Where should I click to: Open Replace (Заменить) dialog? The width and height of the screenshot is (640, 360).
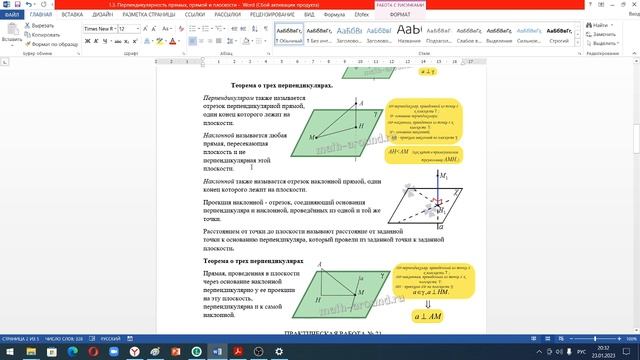tap(601, 34)
